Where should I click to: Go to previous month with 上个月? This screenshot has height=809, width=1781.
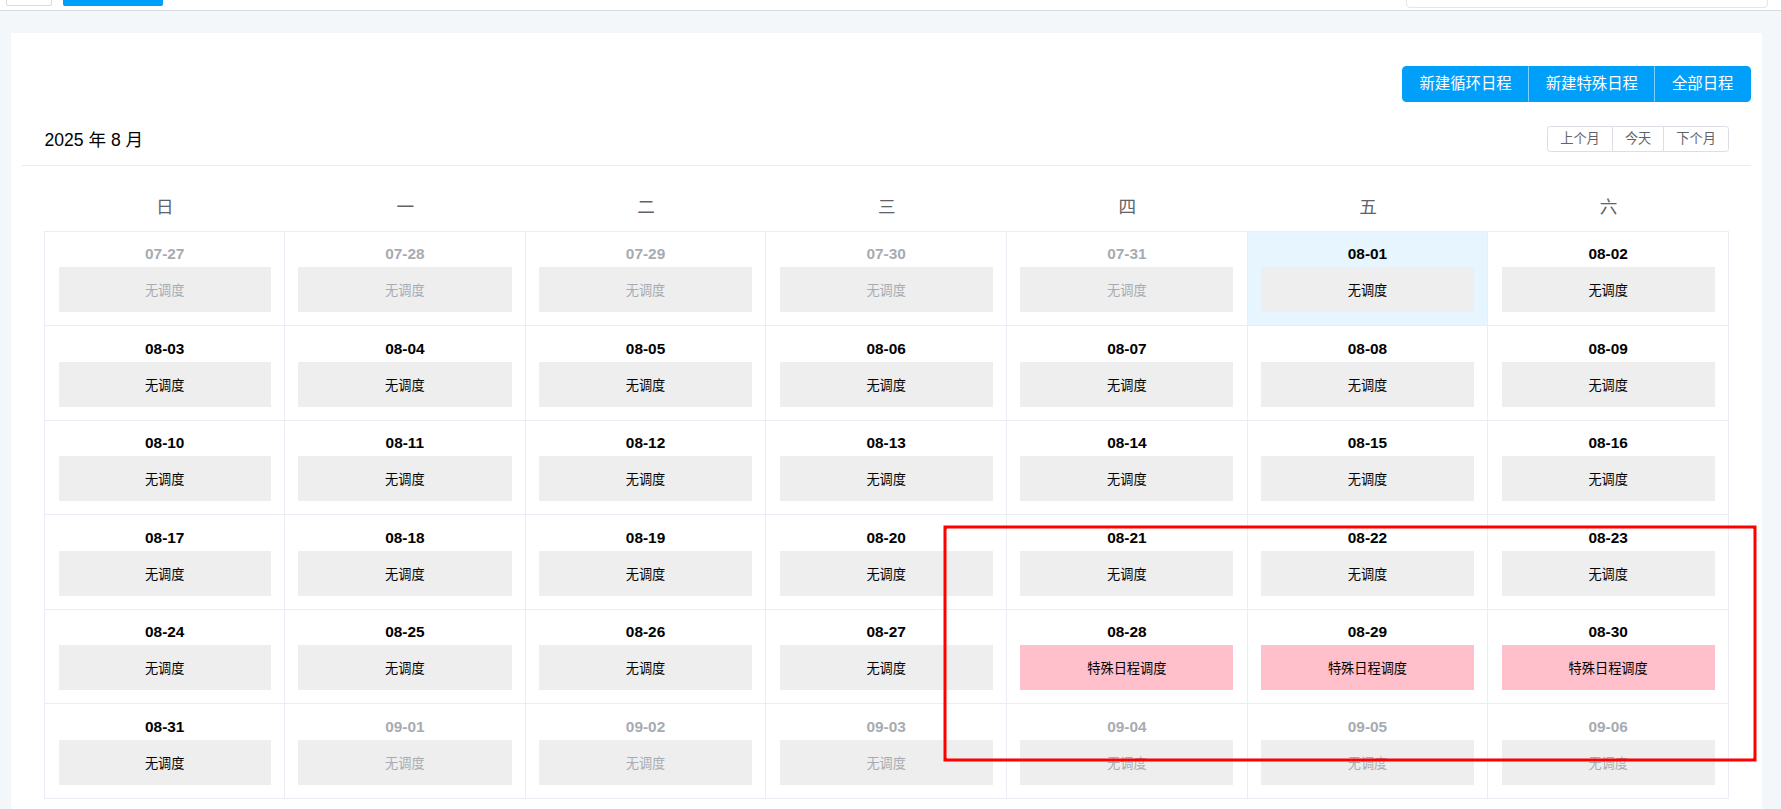click(x=1579, y=139)
